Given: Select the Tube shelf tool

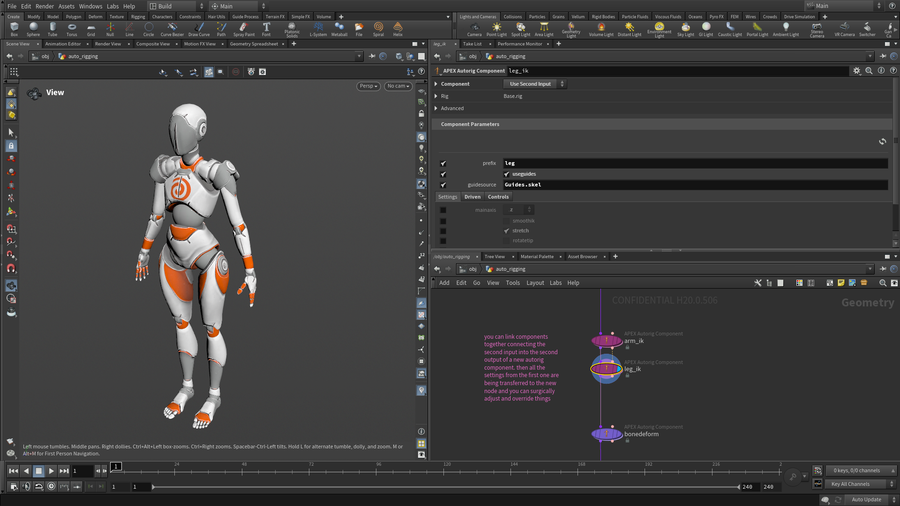Looking at the screenshot, I should click(x=53, y=29).
